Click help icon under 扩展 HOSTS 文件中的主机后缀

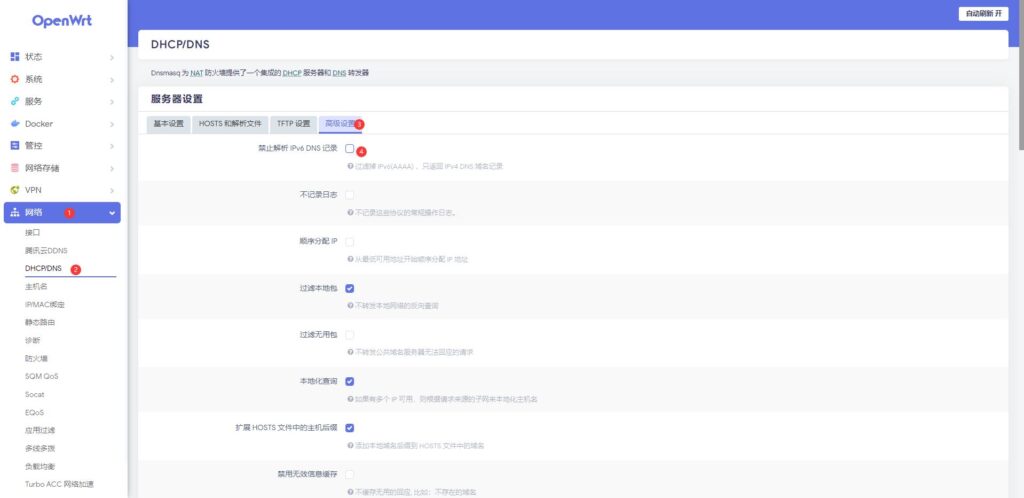click(x=350, y=445)
